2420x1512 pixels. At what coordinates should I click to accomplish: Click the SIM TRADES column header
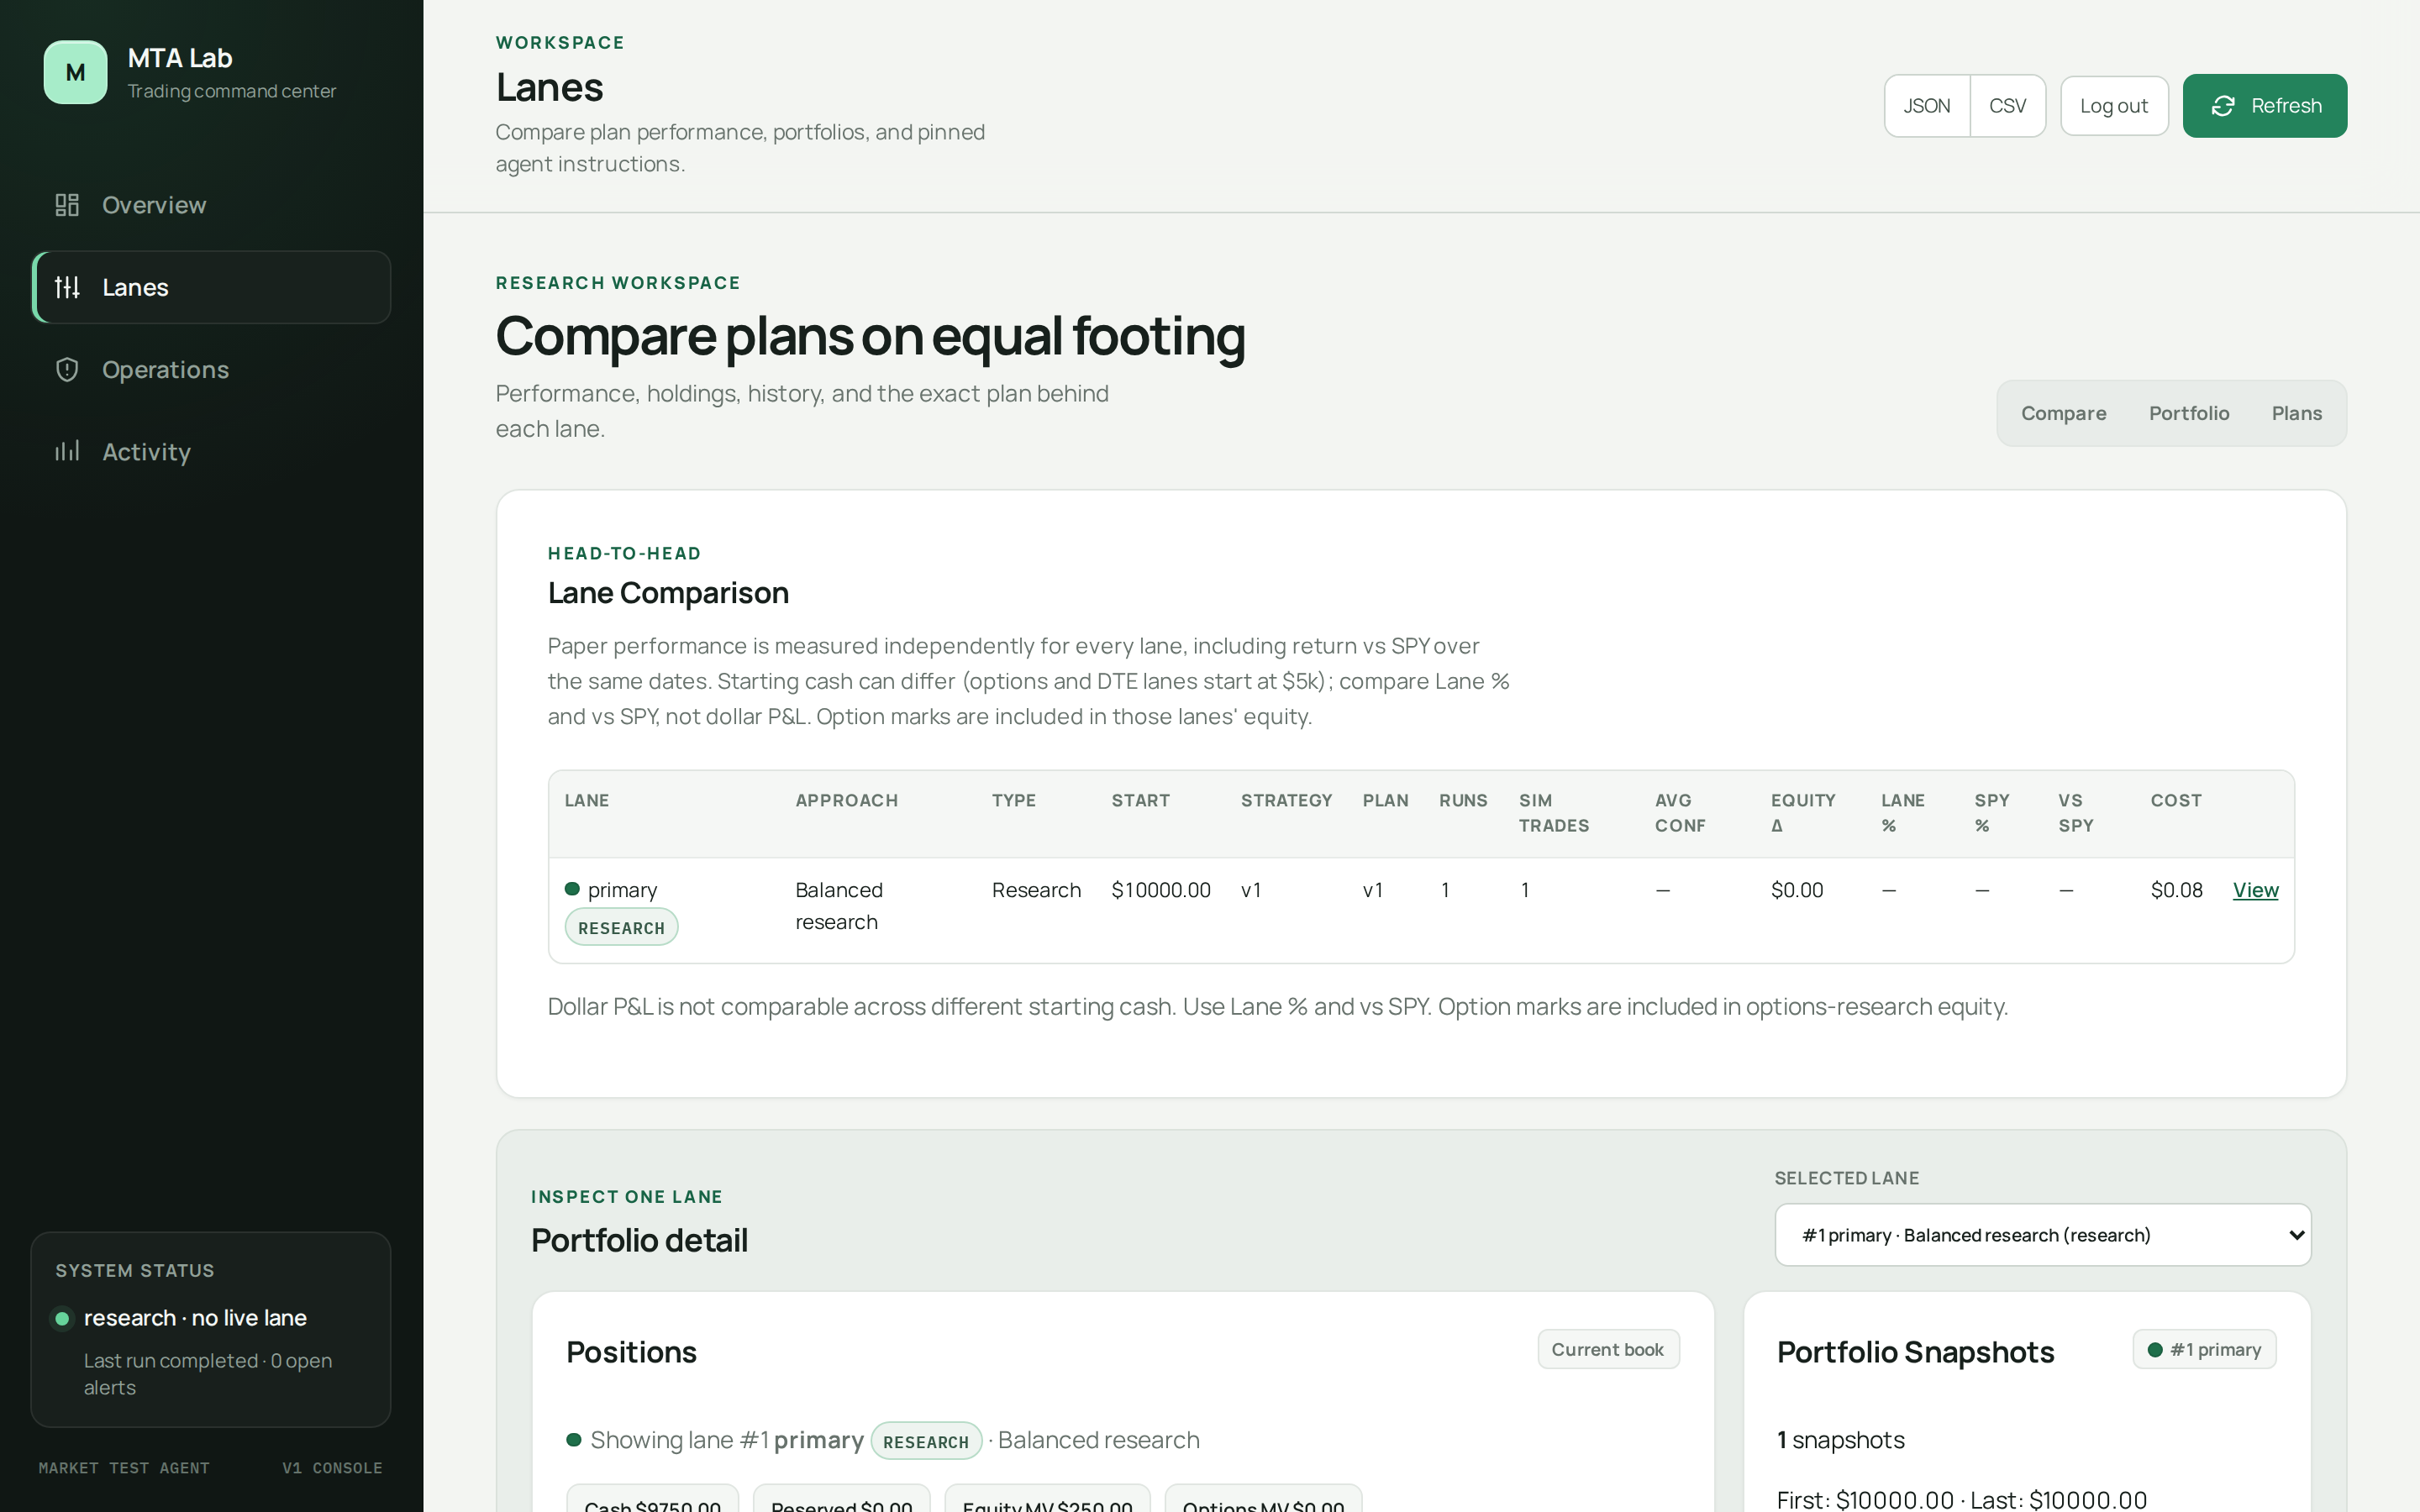pos(1553,813)
